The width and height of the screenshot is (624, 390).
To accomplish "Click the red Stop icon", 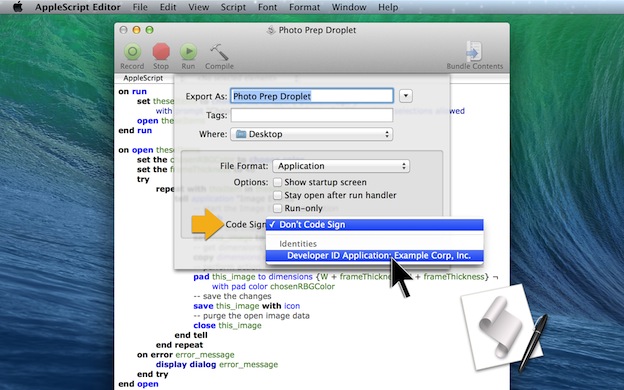I will [161, 52].
